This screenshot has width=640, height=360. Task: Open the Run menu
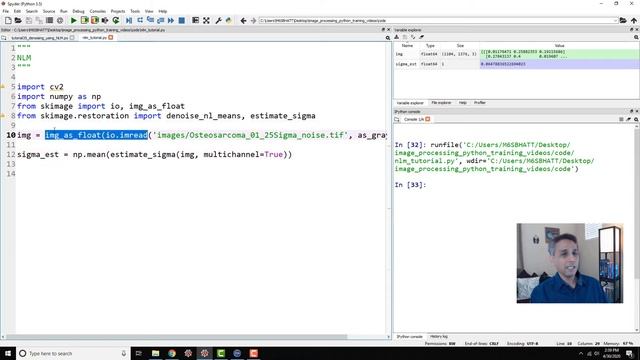tap(64, 11)
